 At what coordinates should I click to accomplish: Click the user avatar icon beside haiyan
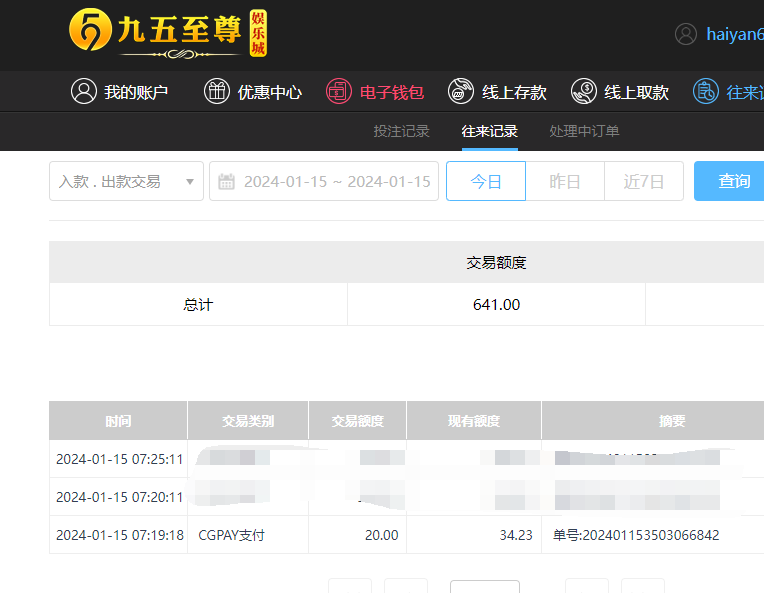tap(686, 34)
